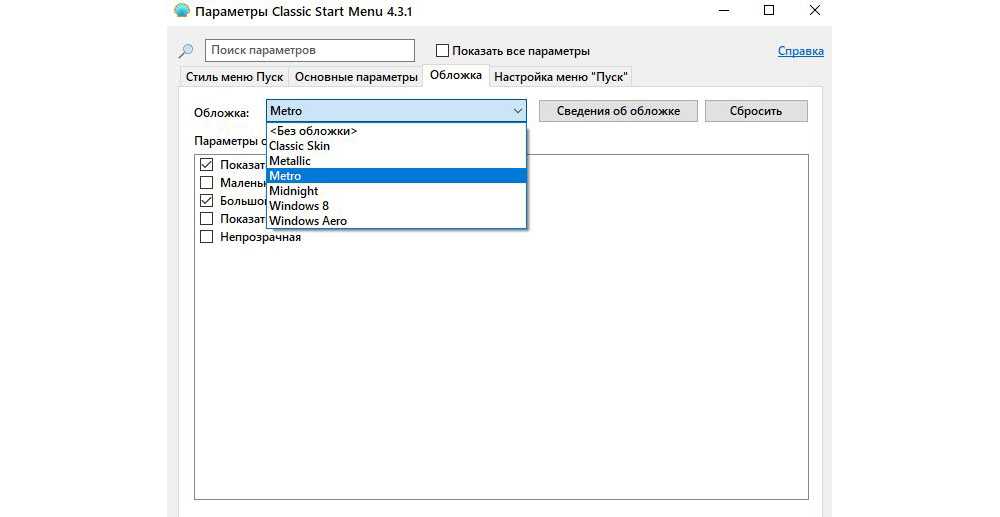The height and width of the screenshot is (517, 1000).
Task: Open the 'Основные параметры' tab
Action: click(x=355, y=77)
